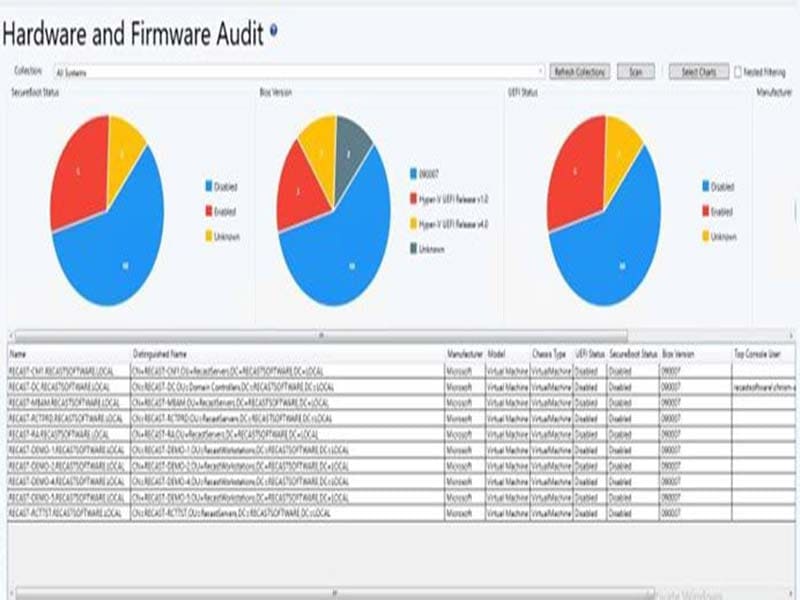Viewport: 800px width, 600px height.
Task: Sort by the UEFI Status column header in table
Action: click(590, 354)
